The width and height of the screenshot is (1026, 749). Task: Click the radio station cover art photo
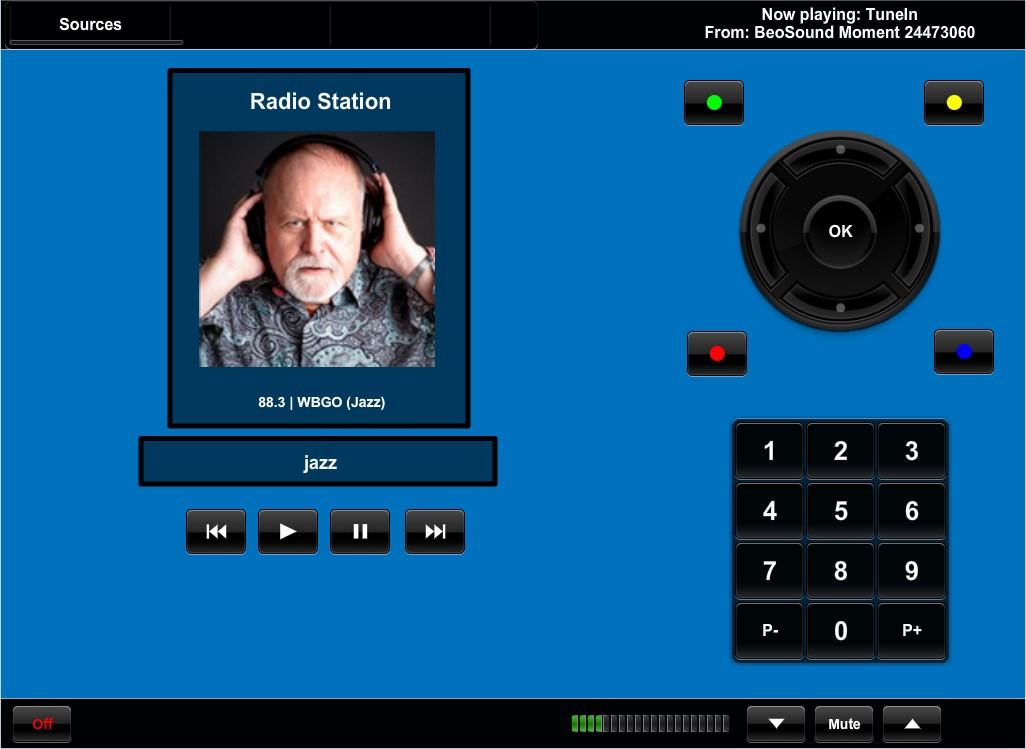(317, 249)
